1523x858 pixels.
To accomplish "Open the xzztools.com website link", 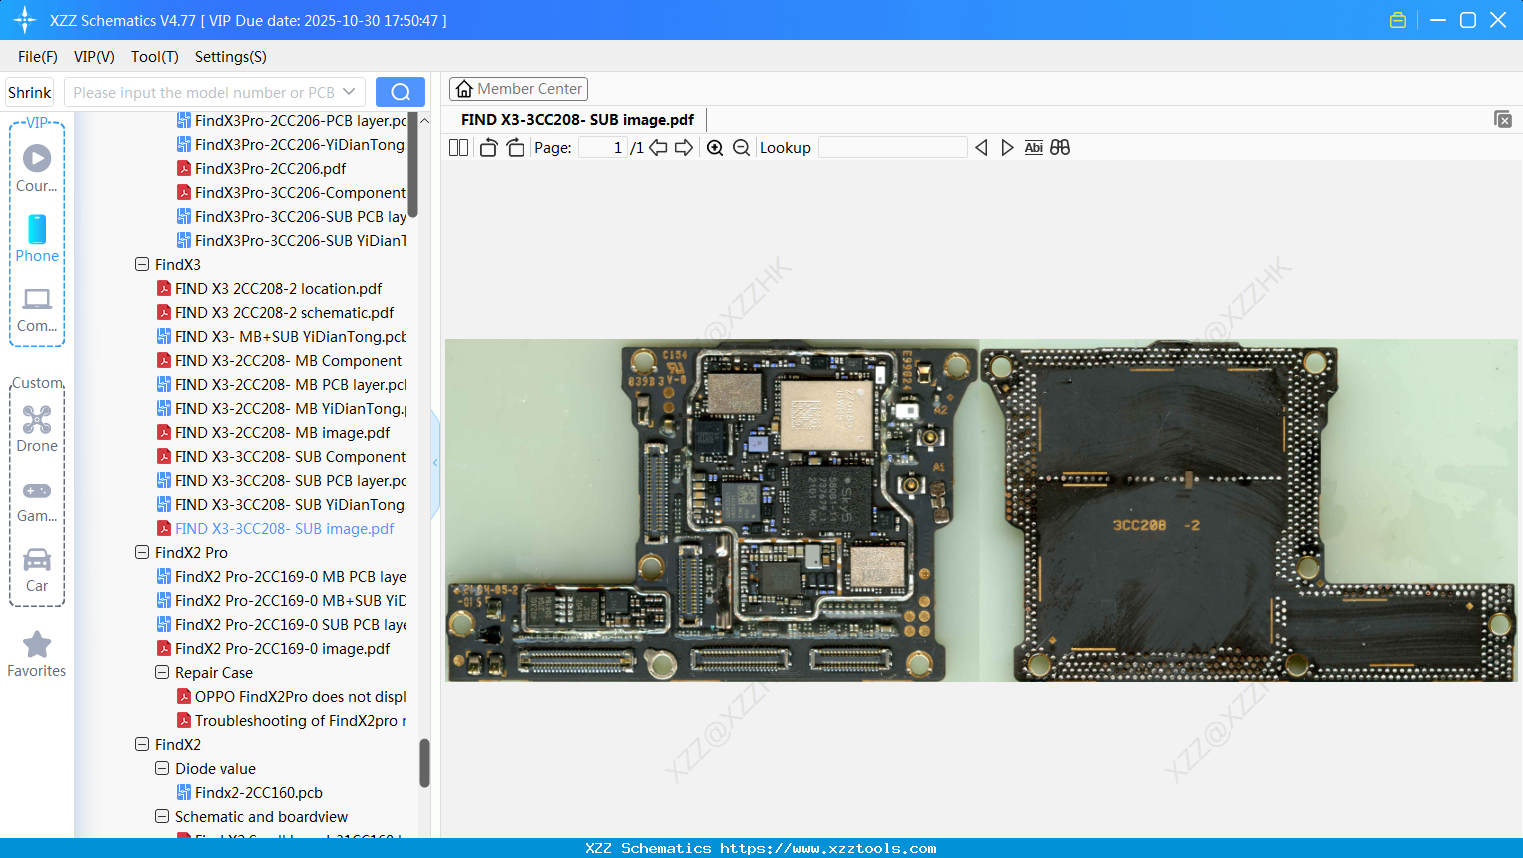I will click(828, 848).
